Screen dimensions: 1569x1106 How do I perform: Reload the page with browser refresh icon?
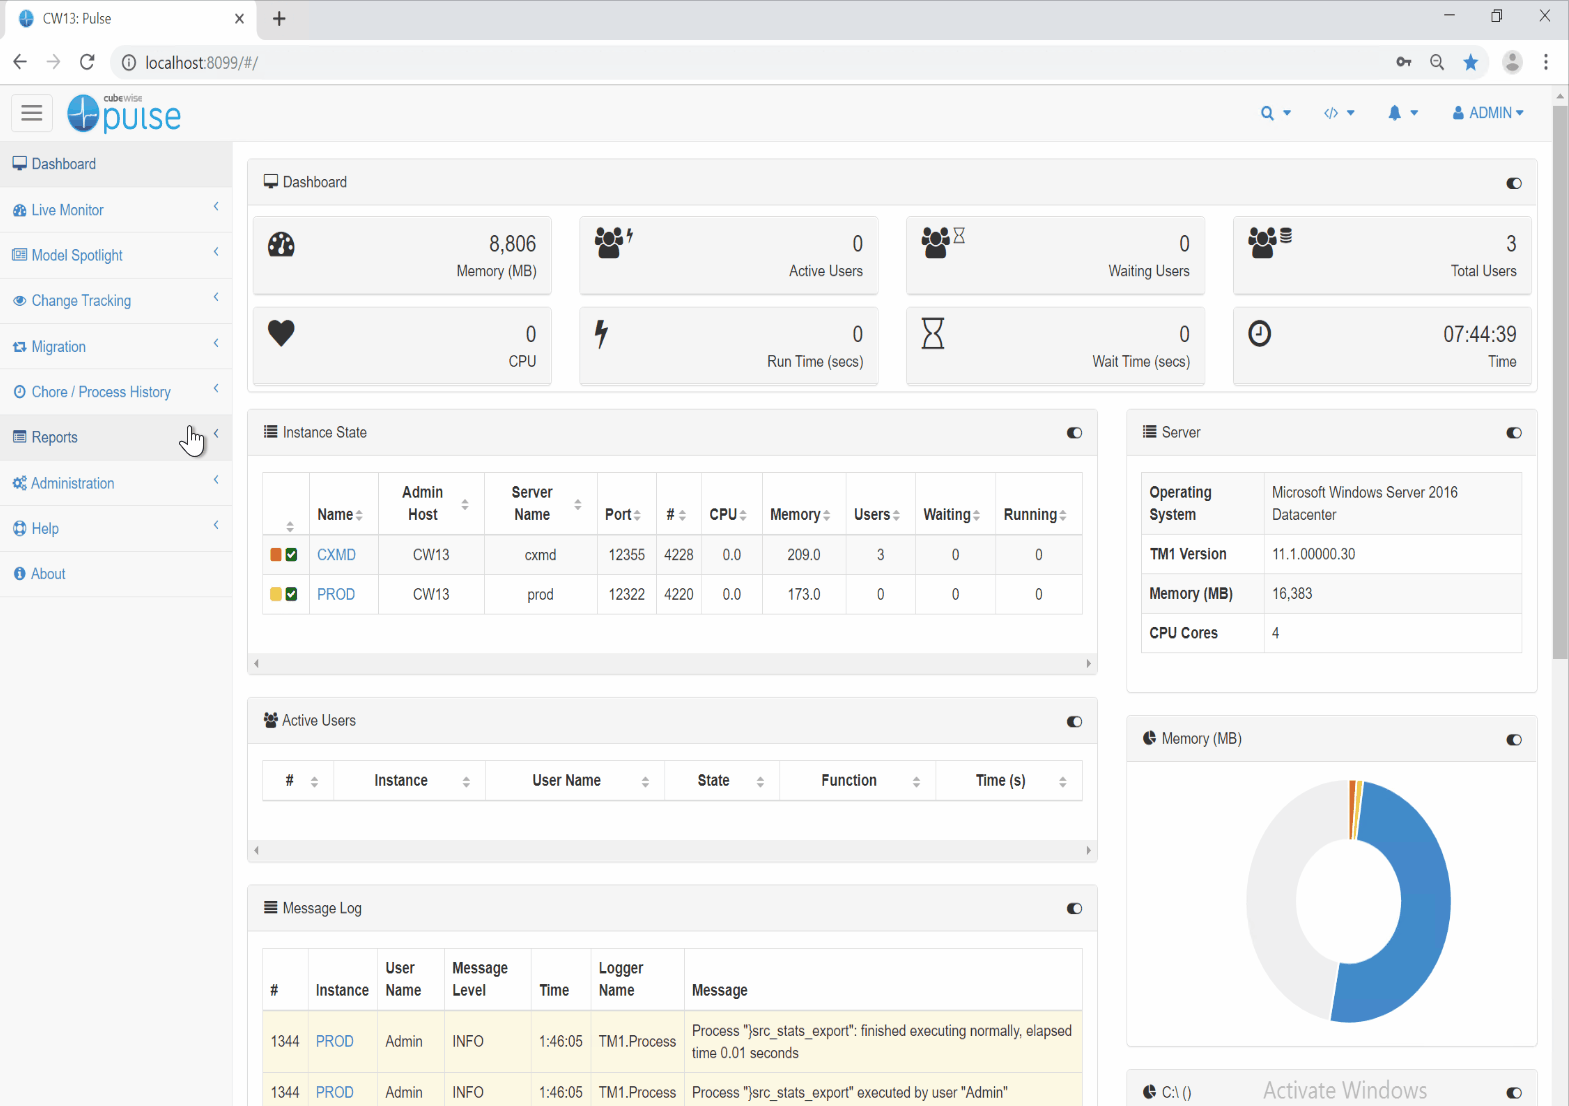point(87,62)
